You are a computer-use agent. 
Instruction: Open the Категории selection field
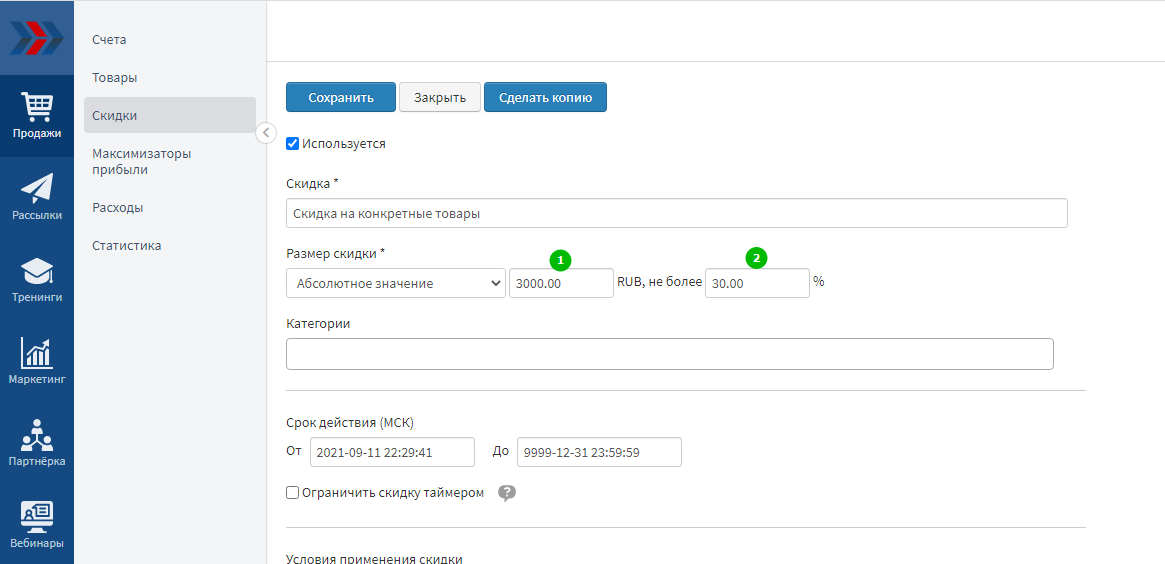pyautogui.click(x=669, y=354)
